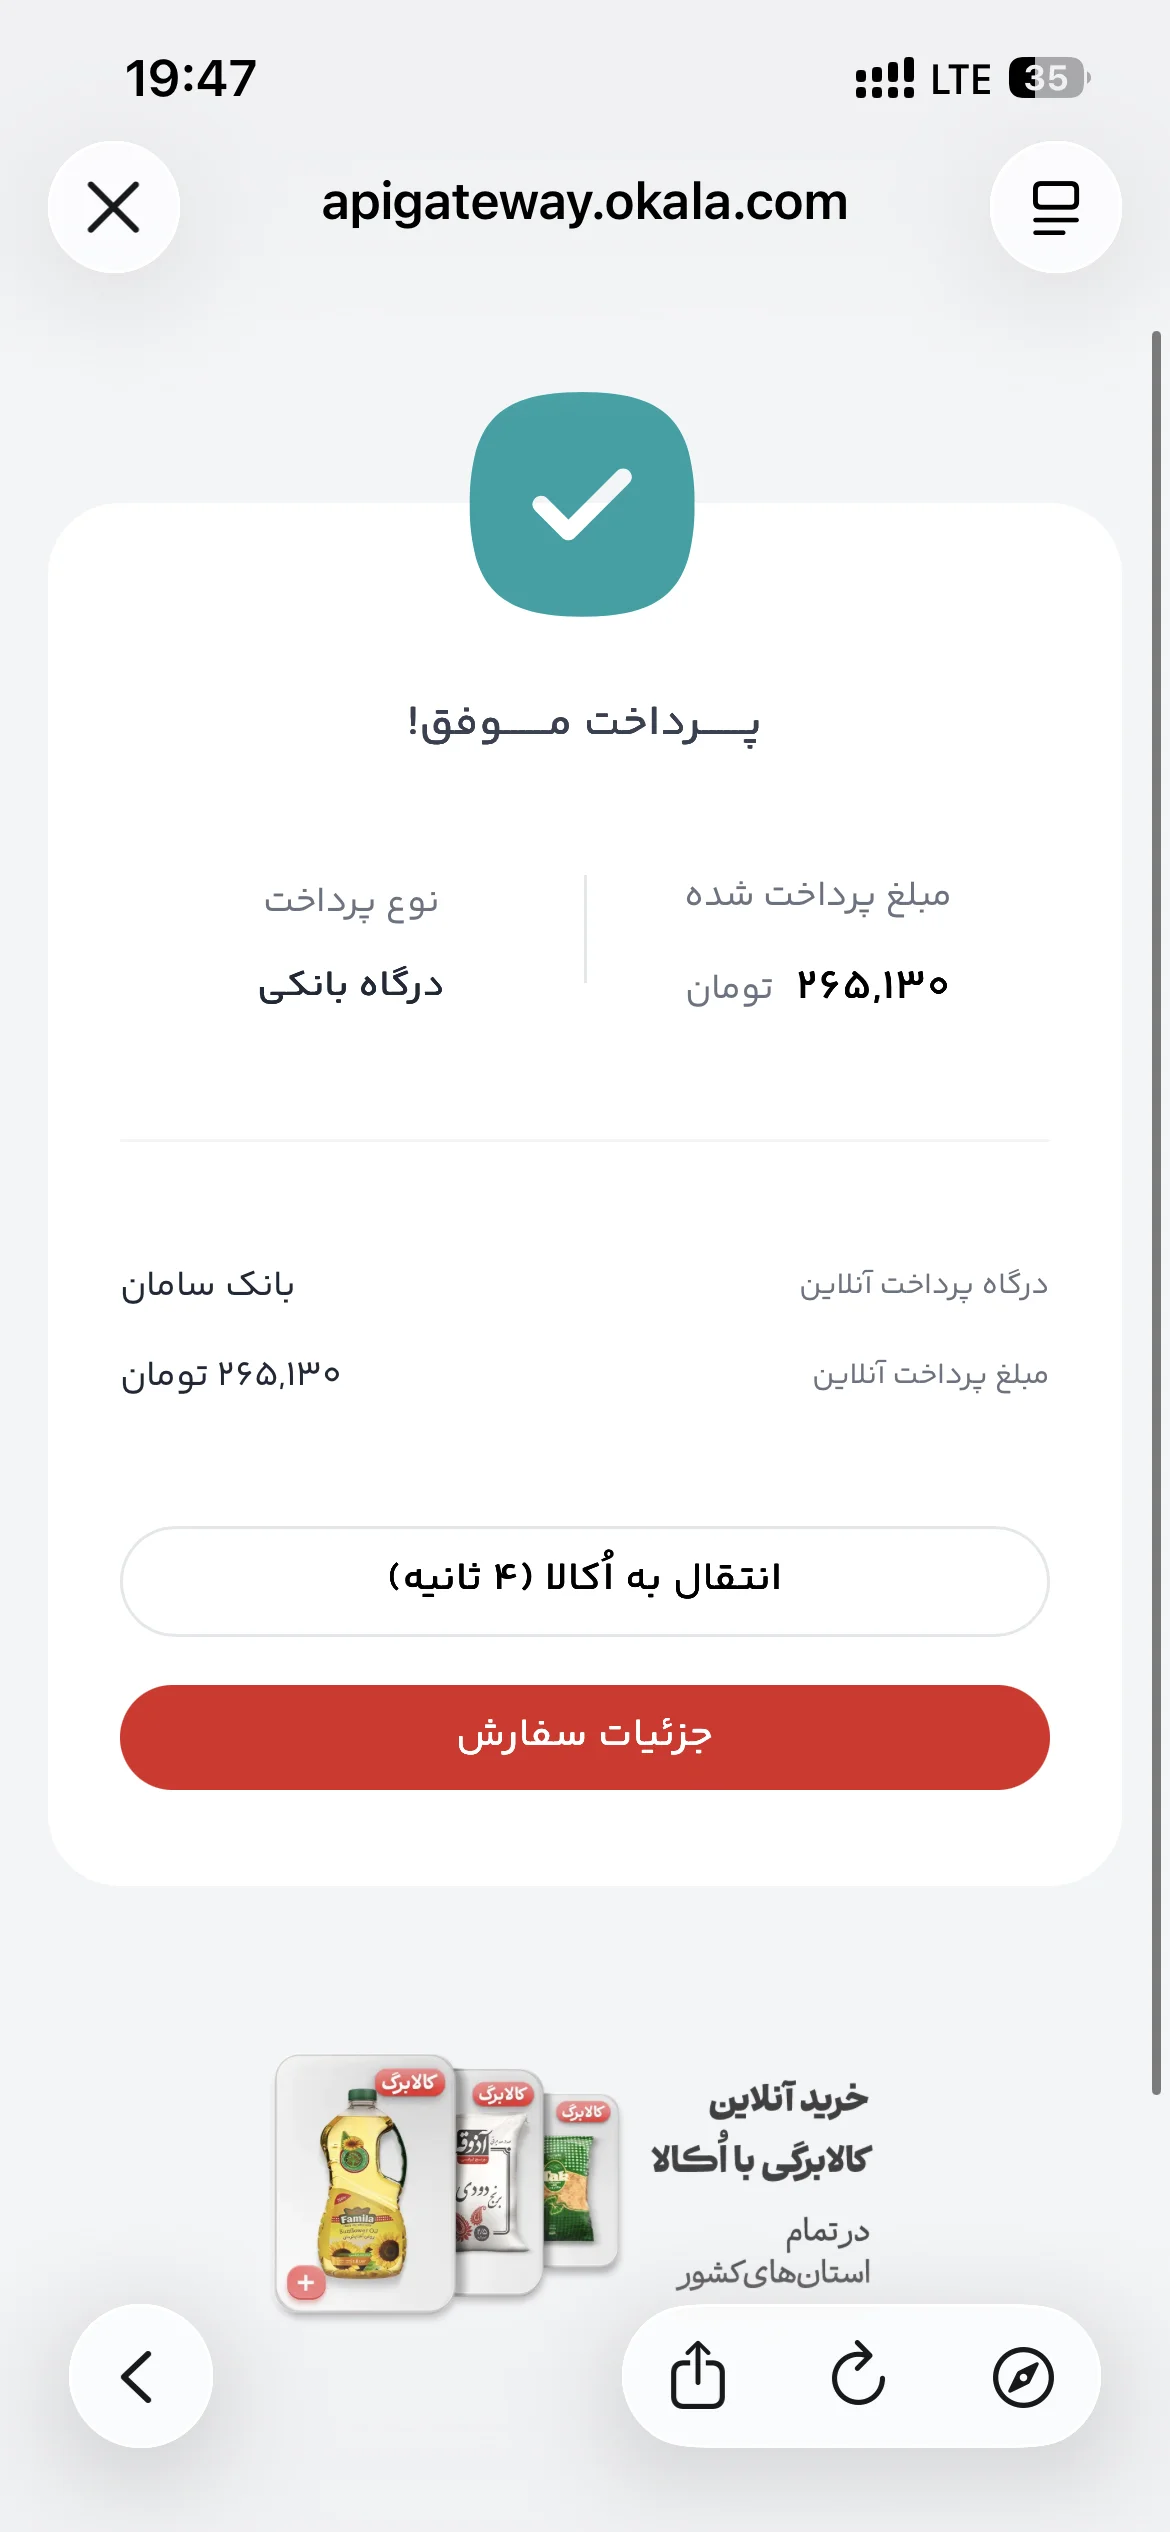The width and height of the screenshot is (1170, 2532).
Task: Open the Famila oil product thumbnail
Action: pos(364,2183)
